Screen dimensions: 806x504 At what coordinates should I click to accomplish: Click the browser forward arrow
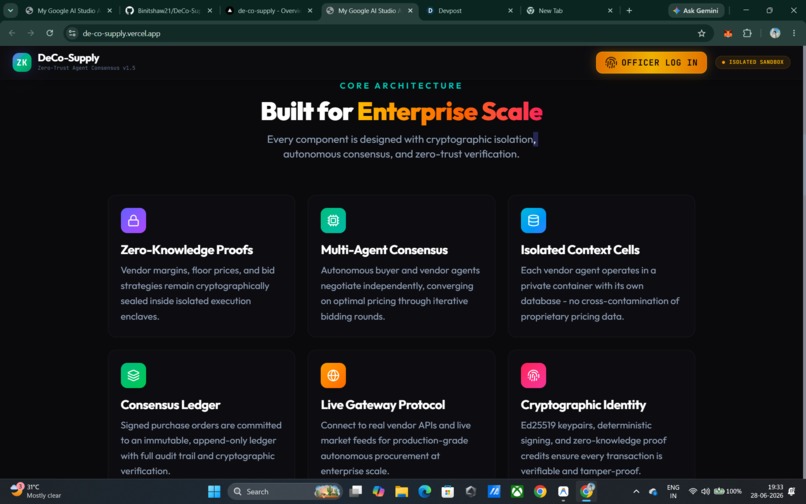(x=31, y=33)
